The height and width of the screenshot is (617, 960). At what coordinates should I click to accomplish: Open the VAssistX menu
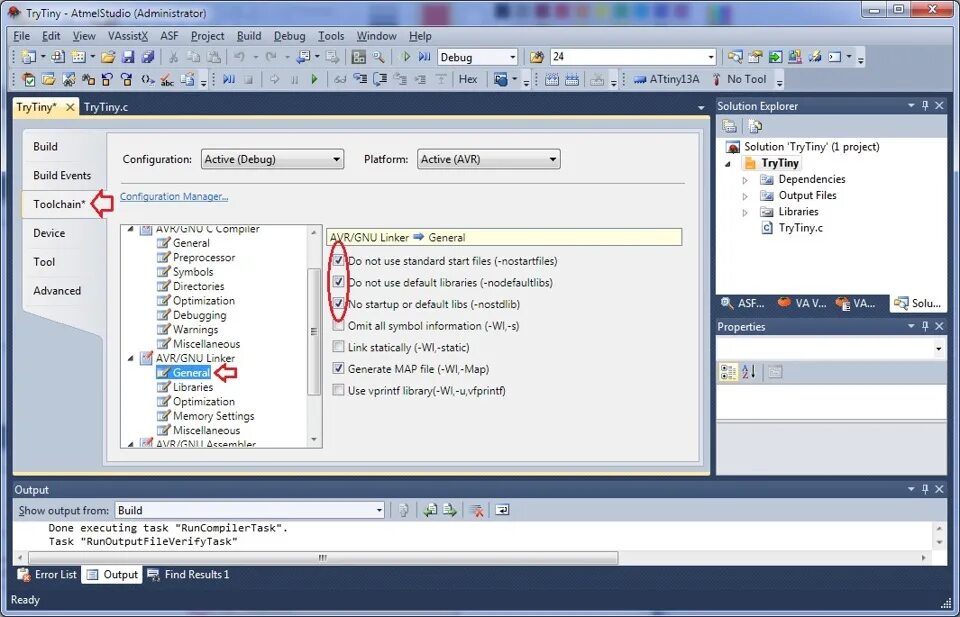point(128,36)
